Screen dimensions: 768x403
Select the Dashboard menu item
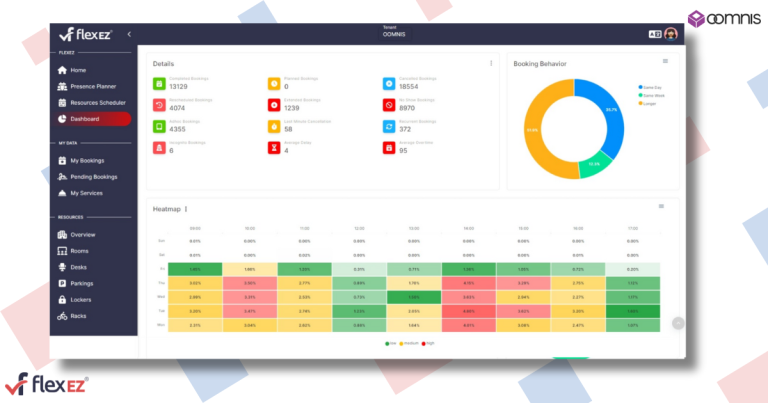point(93,119)
